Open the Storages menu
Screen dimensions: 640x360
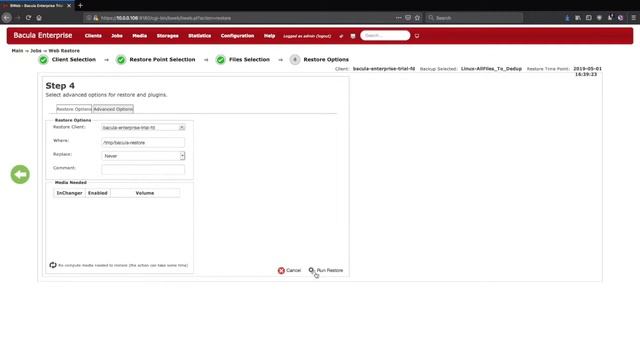[x=167, y=36]
